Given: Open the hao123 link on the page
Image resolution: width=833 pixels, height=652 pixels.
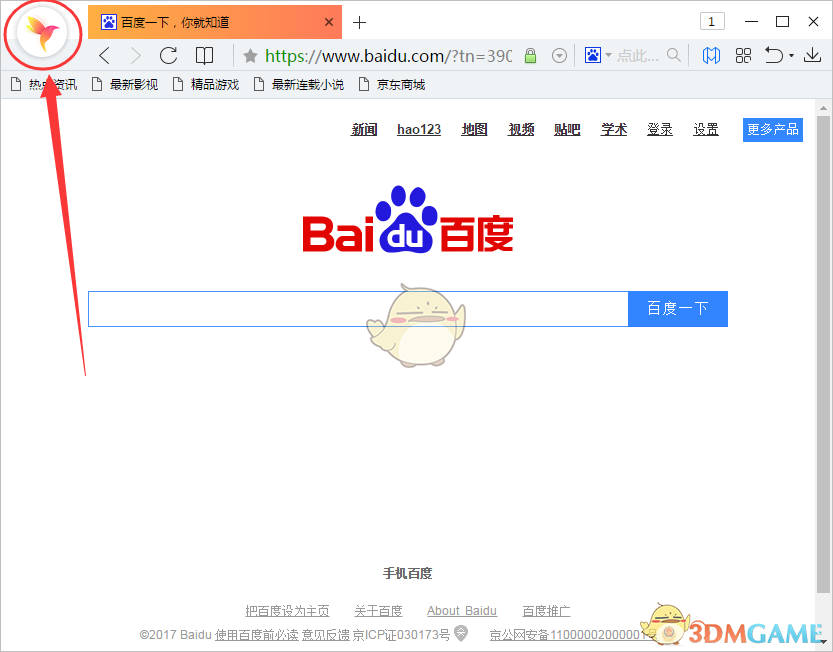Looking at the screenshot, I should coord(418,129).
